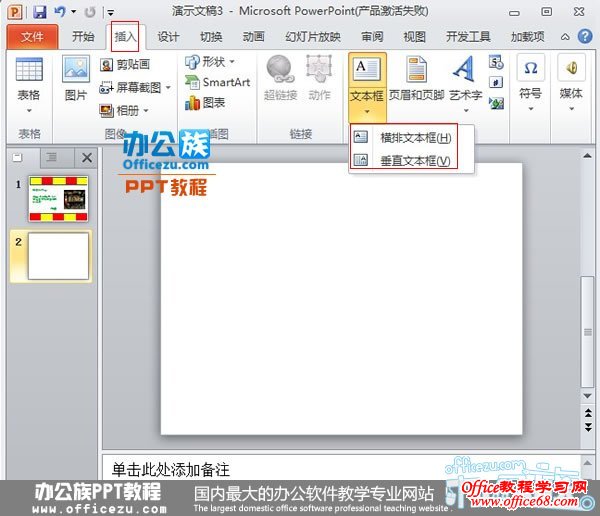Select slide 1 thumbnail

tap(58, 198)
